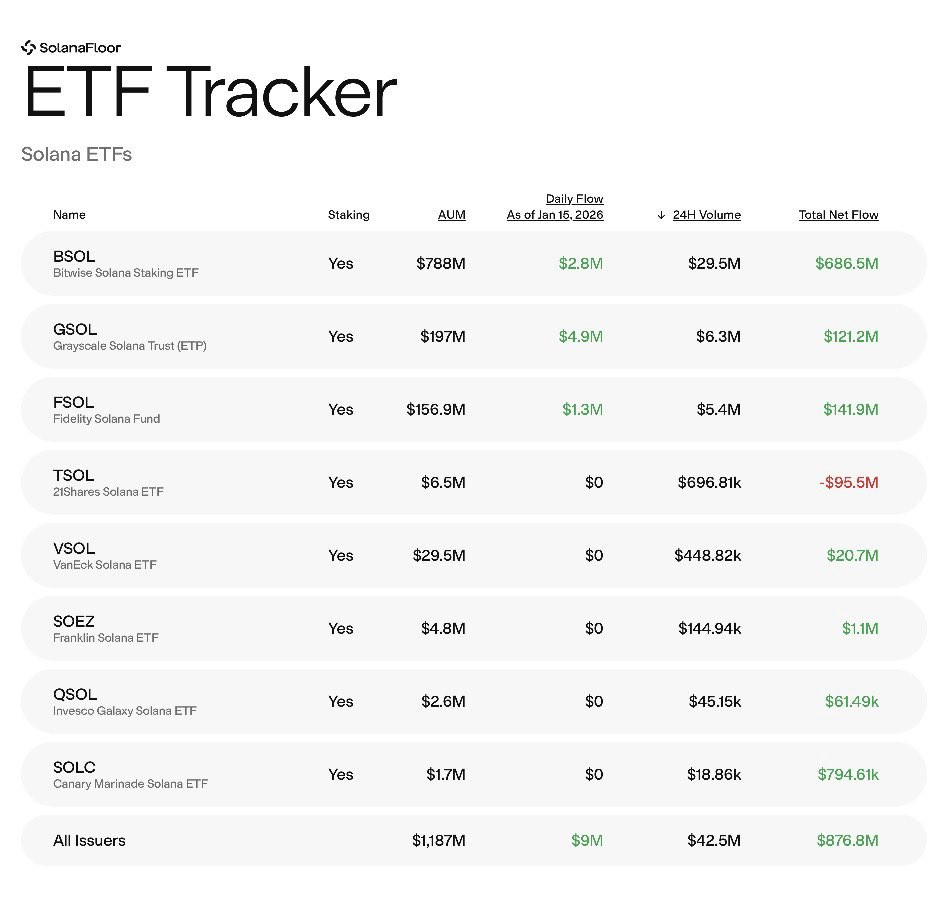This screenshot has height=899, width=947.
Task: Click the All Issuers summary row
Action: 474,840
